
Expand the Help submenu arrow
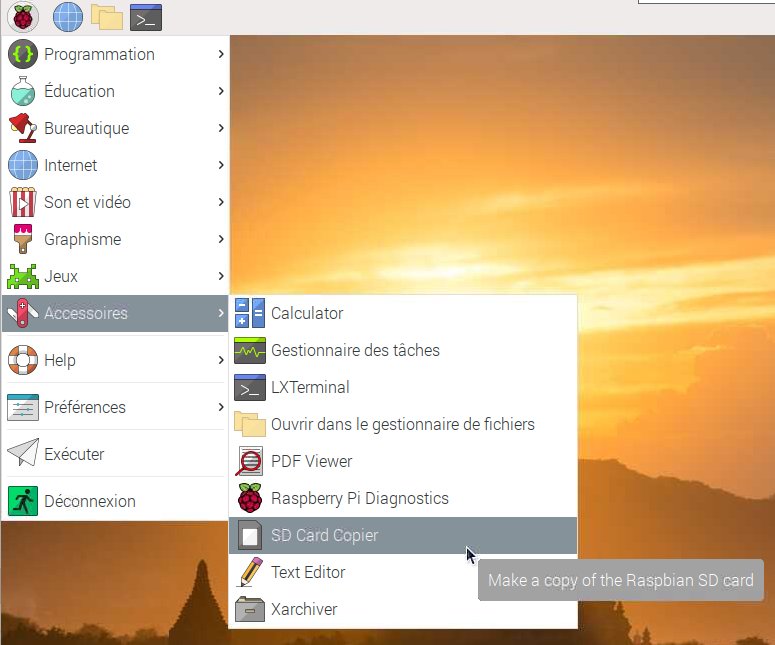(x=221, y=360)
